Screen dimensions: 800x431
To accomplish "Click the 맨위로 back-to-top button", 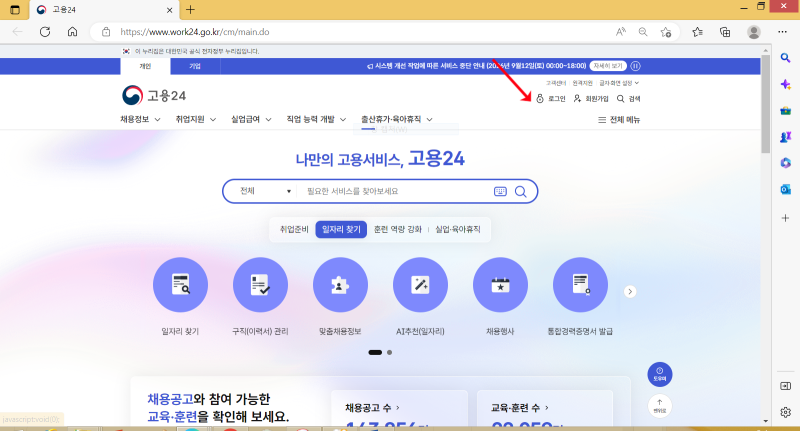I will pyautogui.click(x=660, y=407).
